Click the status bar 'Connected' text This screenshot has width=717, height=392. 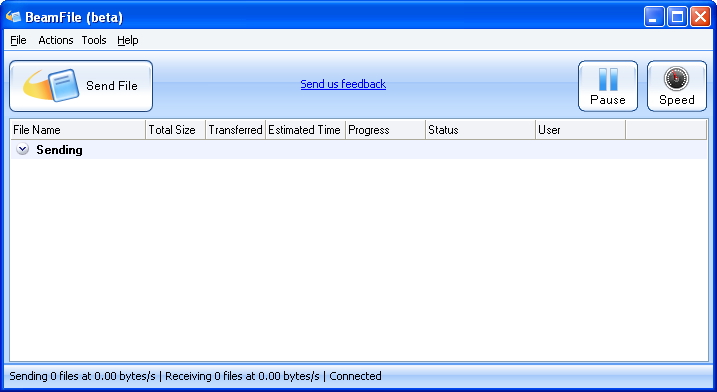(355, 376)
